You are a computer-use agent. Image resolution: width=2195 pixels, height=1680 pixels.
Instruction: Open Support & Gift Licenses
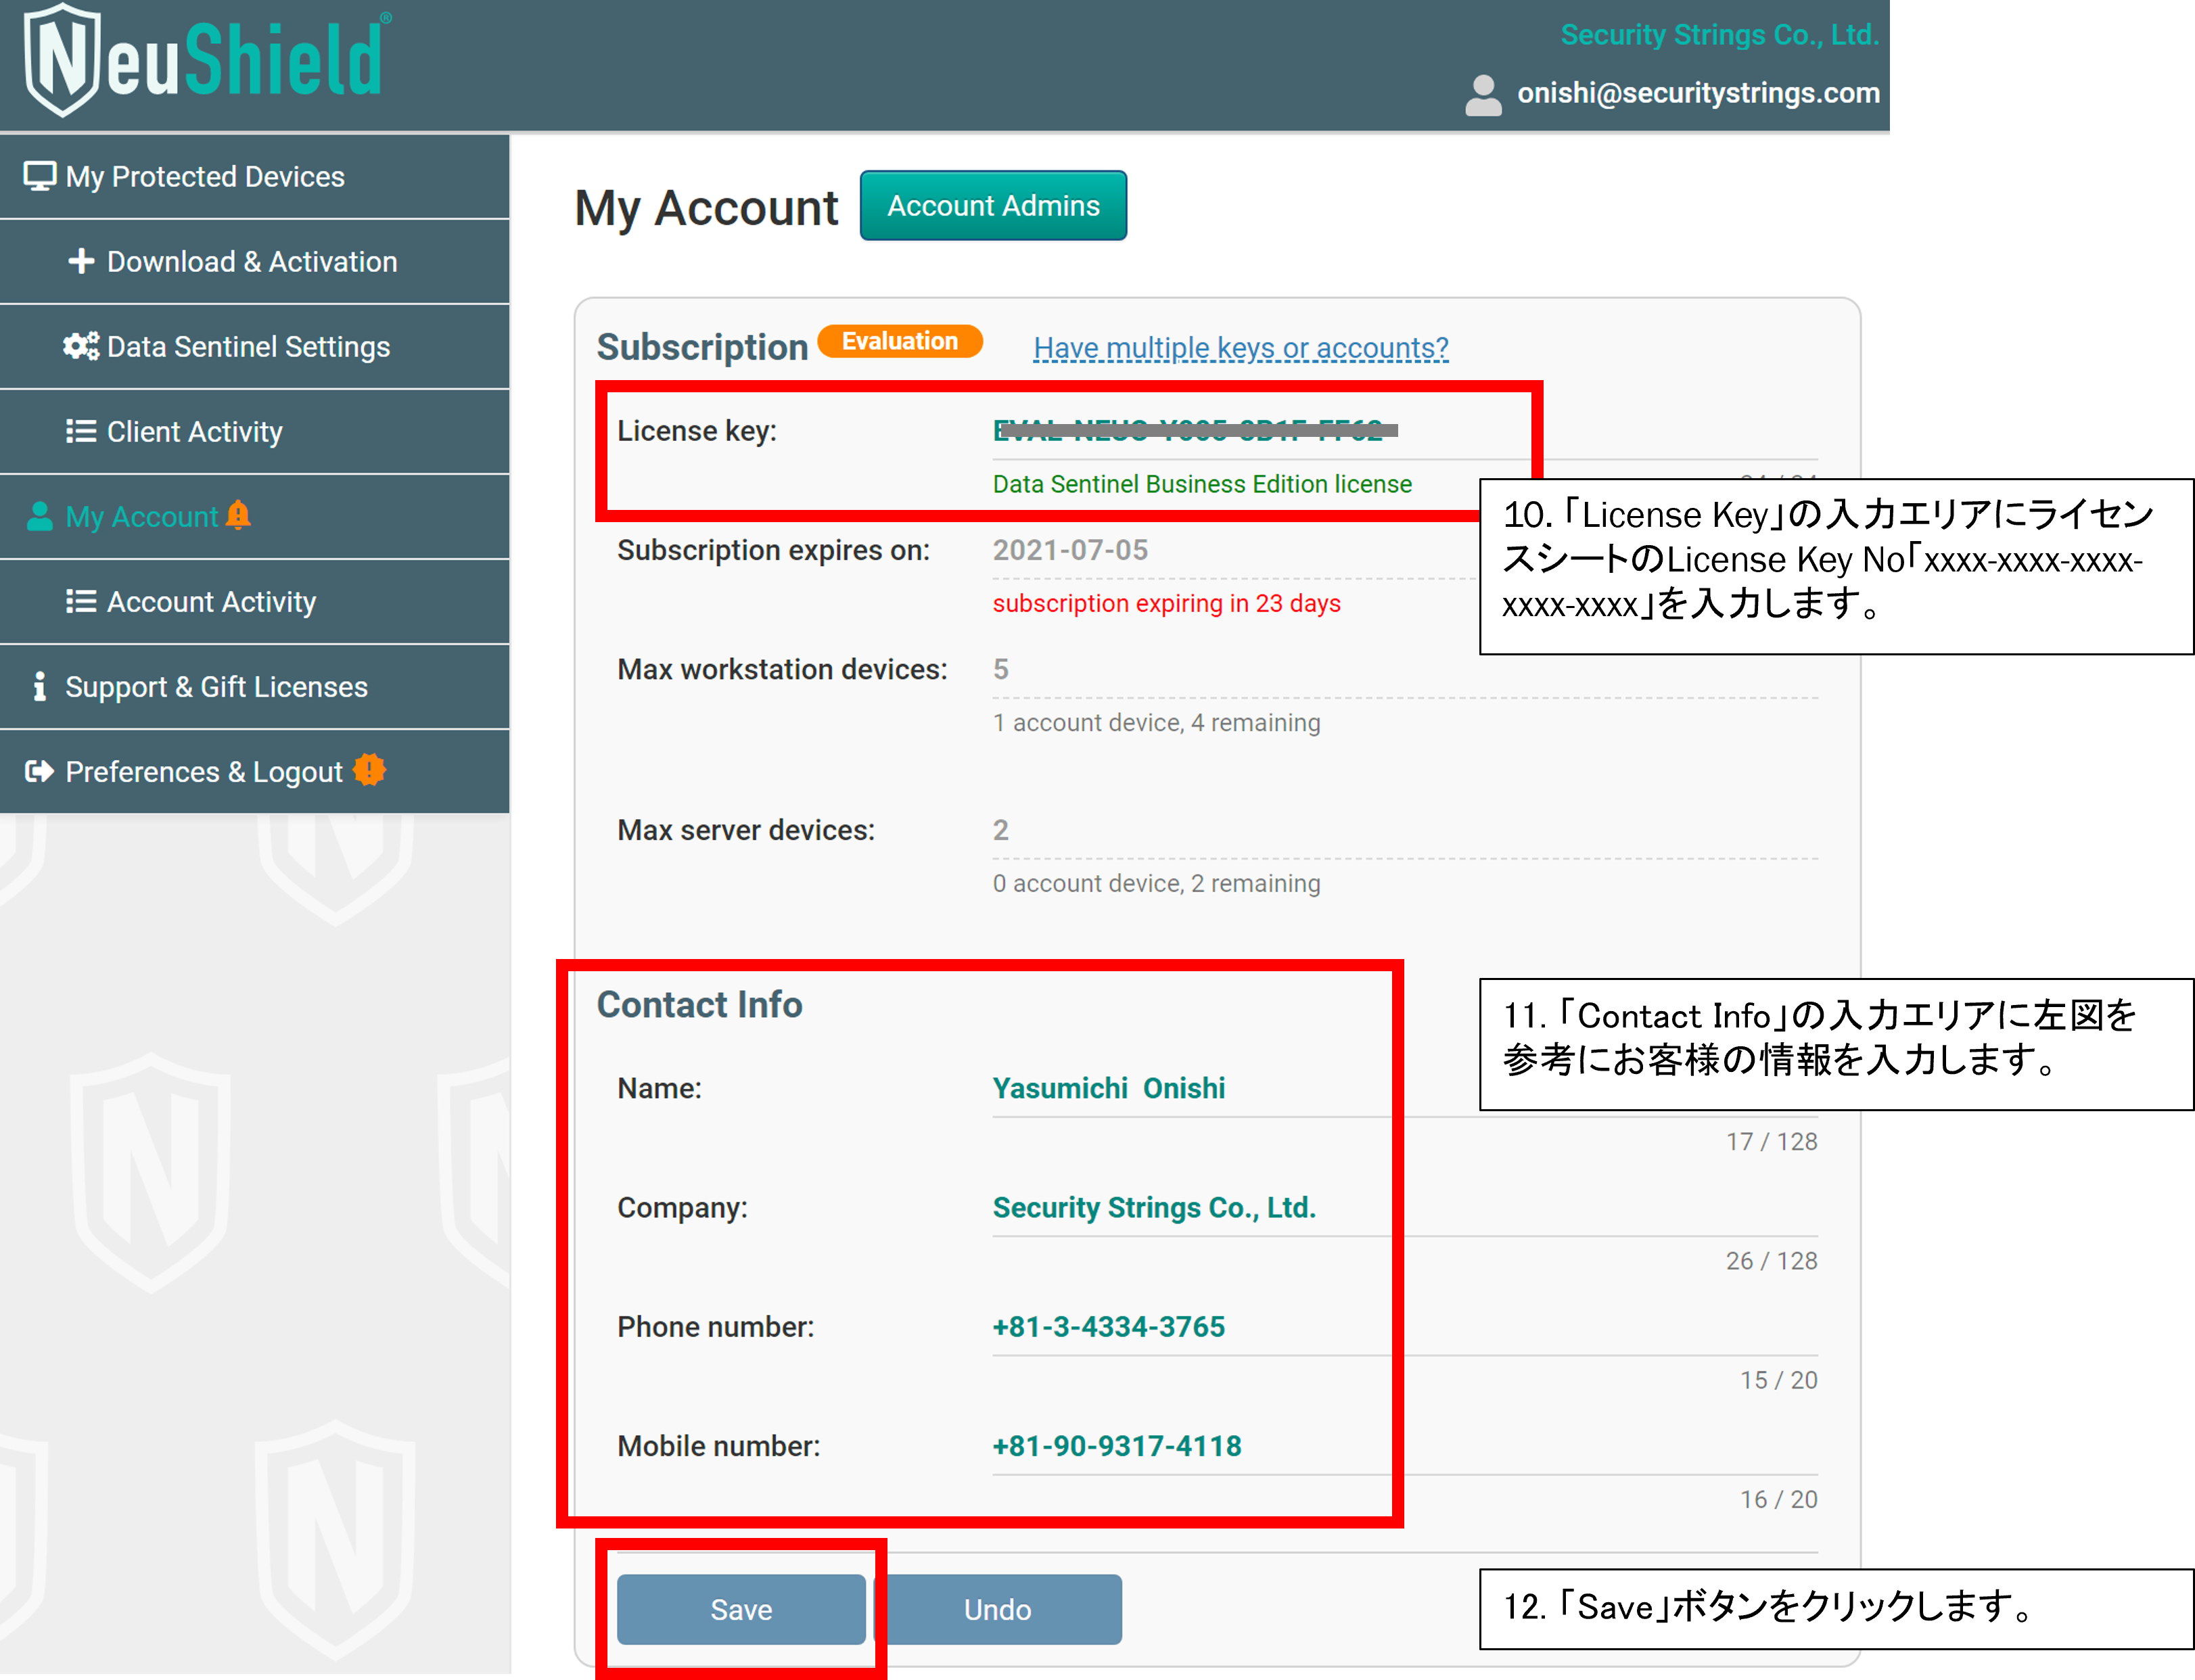pos(254,687)
